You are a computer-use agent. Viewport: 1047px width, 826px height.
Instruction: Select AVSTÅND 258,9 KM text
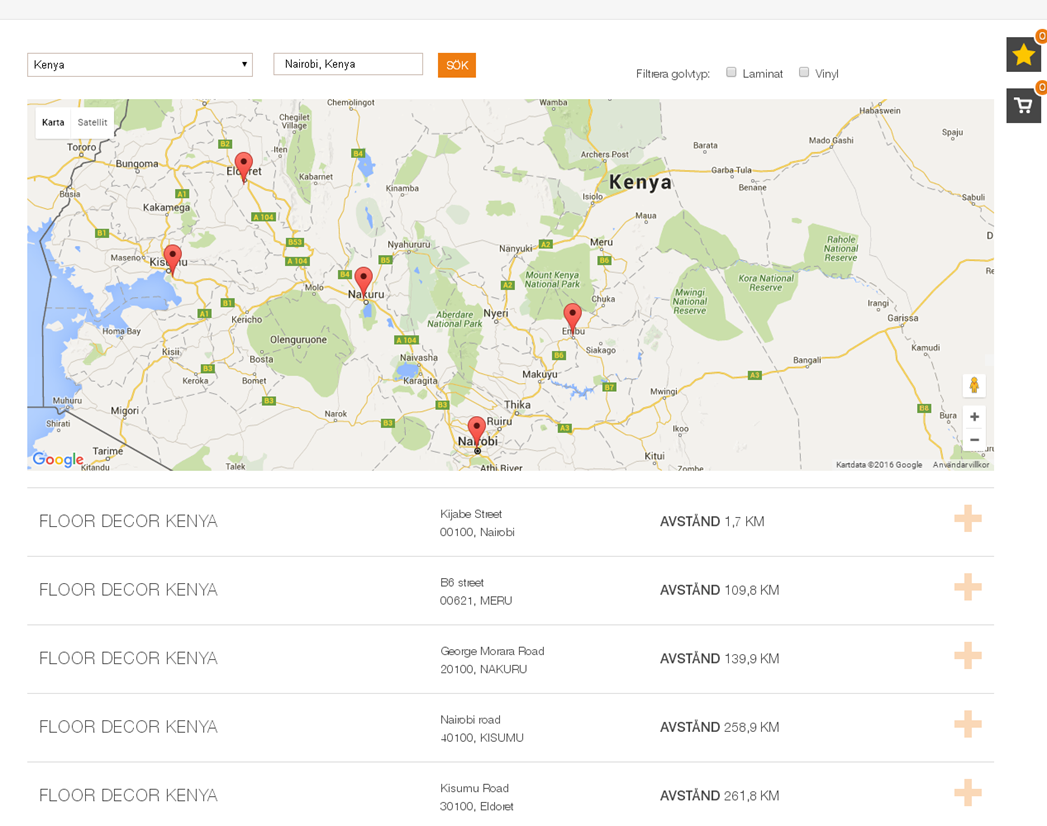pos(719,727)
